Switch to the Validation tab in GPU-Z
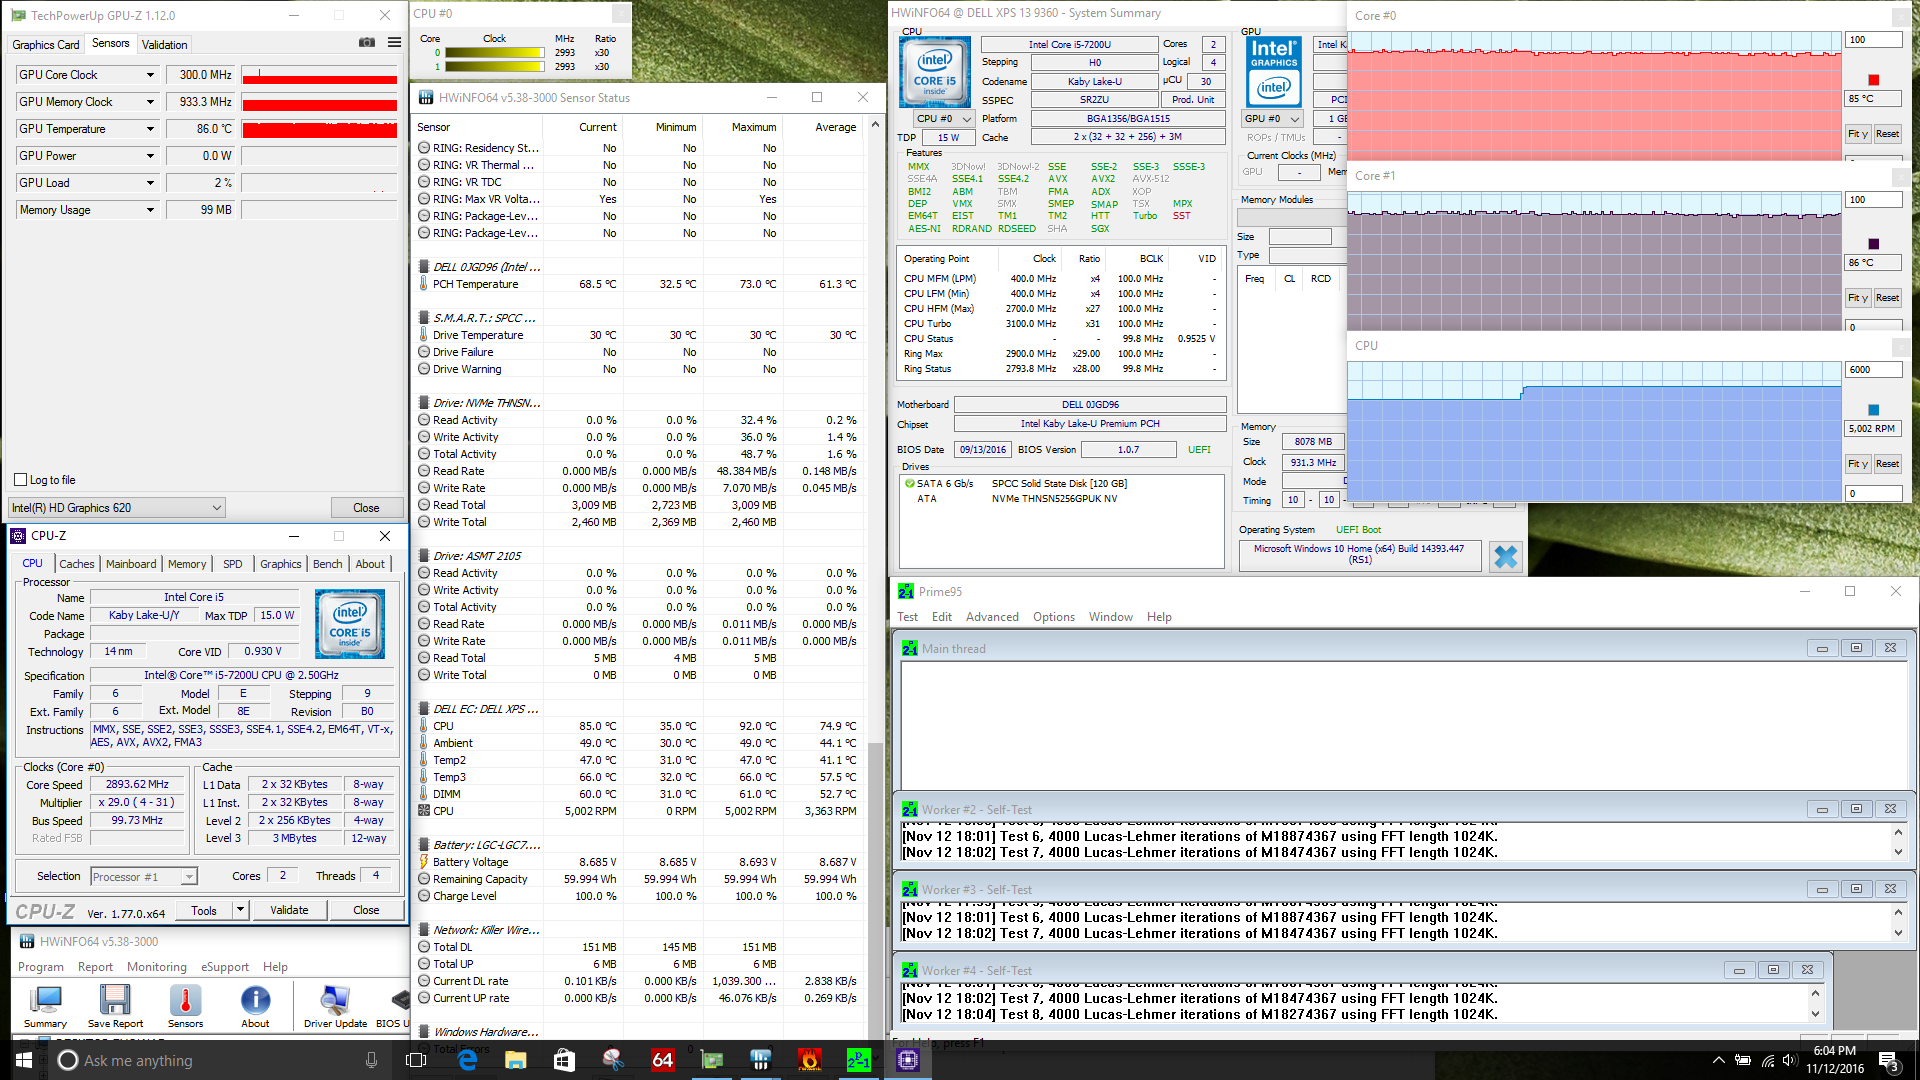This screenshot has height=1080, width=1920. point(164,45)
